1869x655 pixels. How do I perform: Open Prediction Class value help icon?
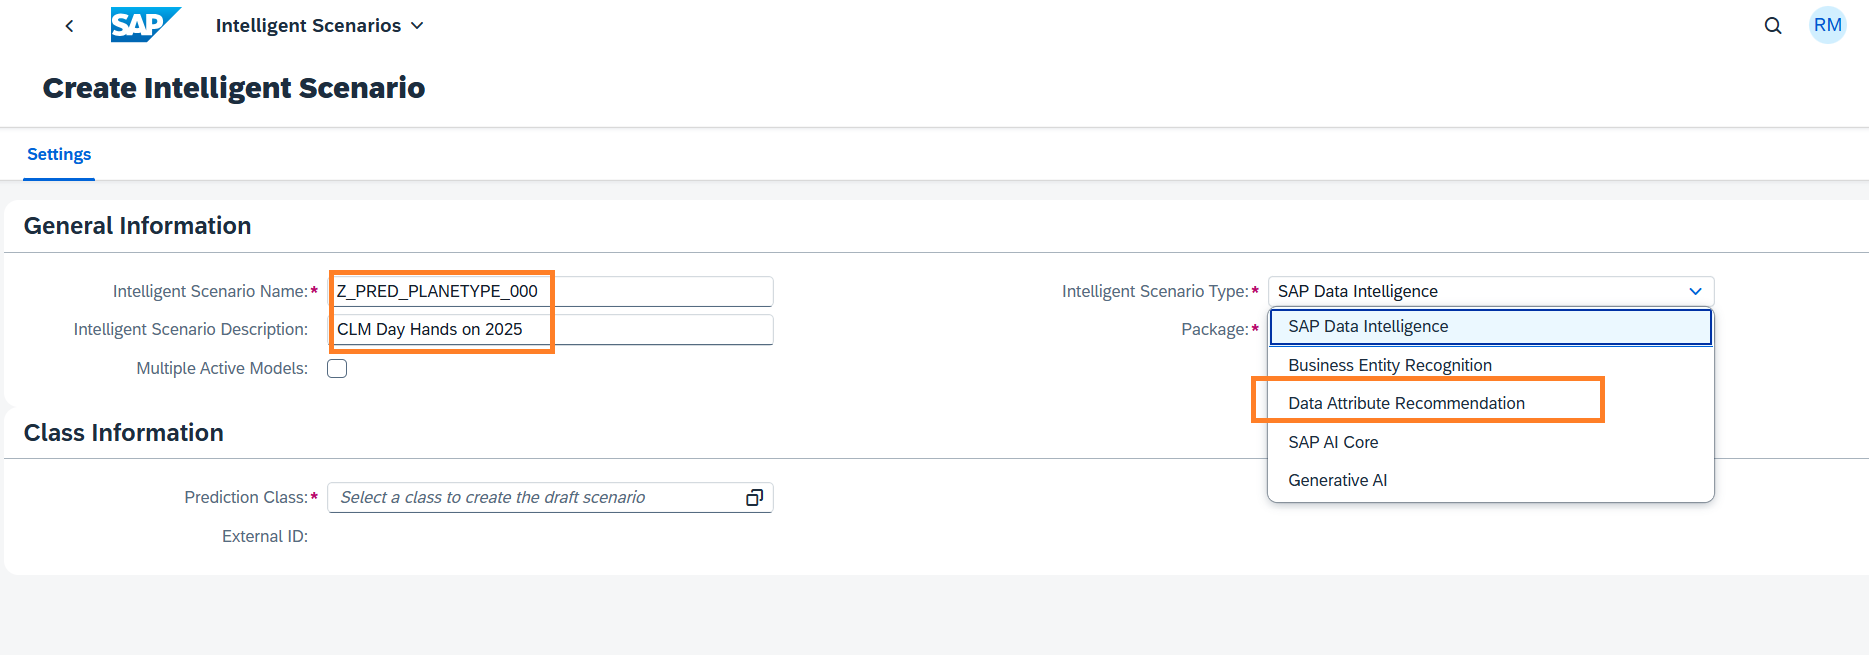point(755,498)
